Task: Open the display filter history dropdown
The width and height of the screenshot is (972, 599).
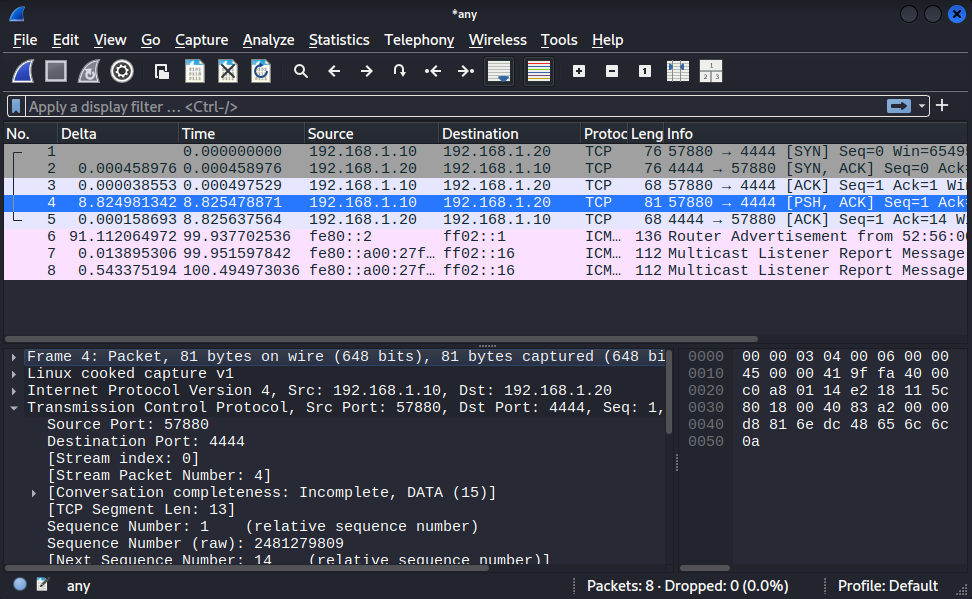Action: [923, 106]
